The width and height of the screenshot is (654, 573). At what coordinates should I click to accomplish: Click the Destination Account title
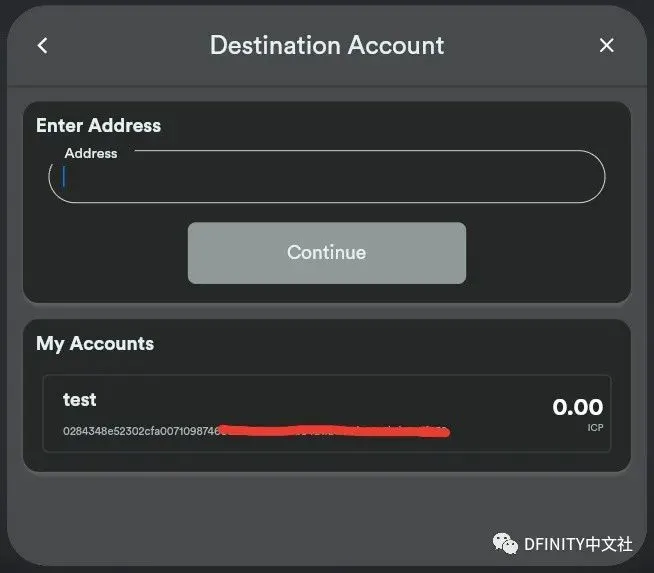coord(327,45)
